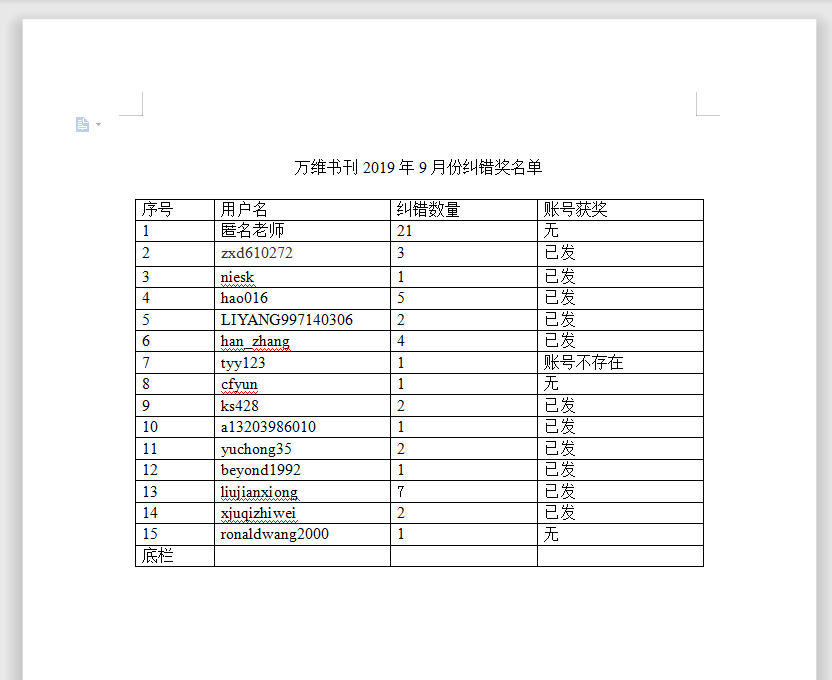
Task: Click the count 21 for 匿名老师
Action: tap(405, 231)
